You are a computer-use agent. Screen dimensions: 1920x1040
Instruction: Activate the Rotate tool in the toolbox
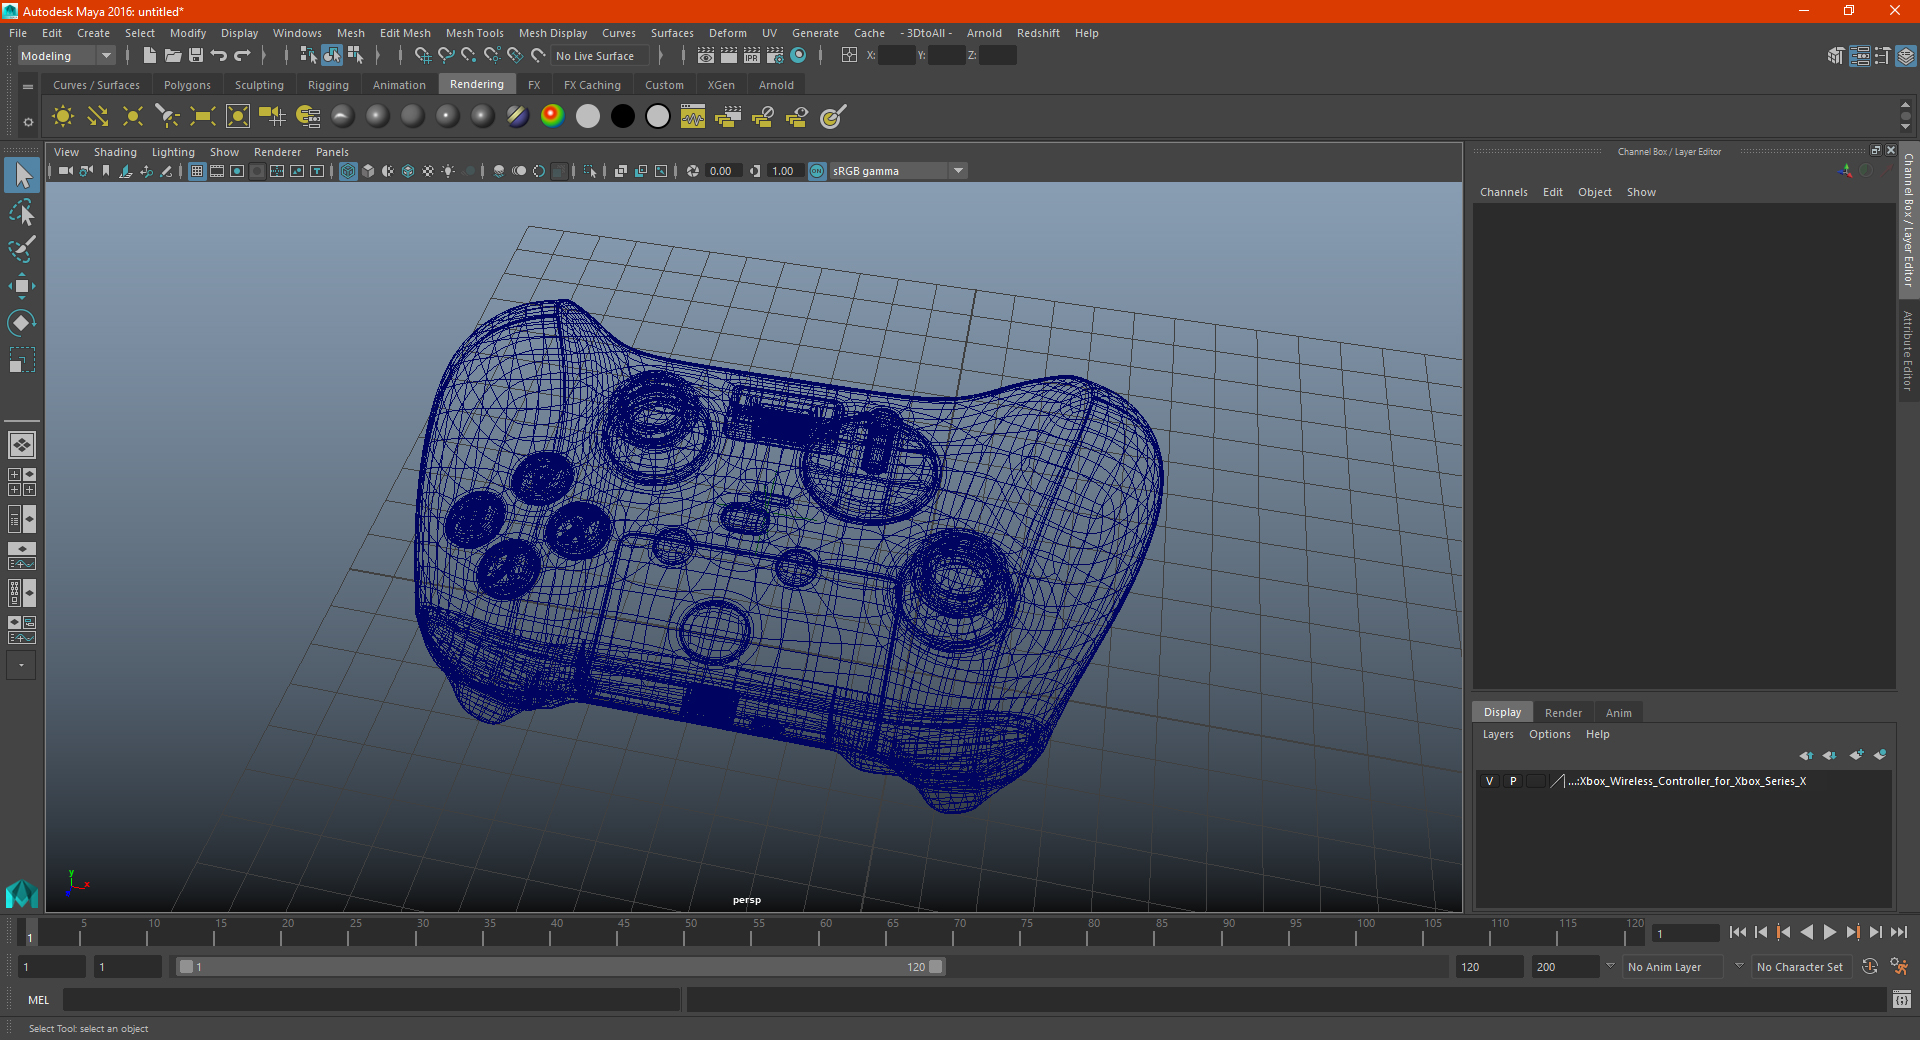tap(22, 323)
